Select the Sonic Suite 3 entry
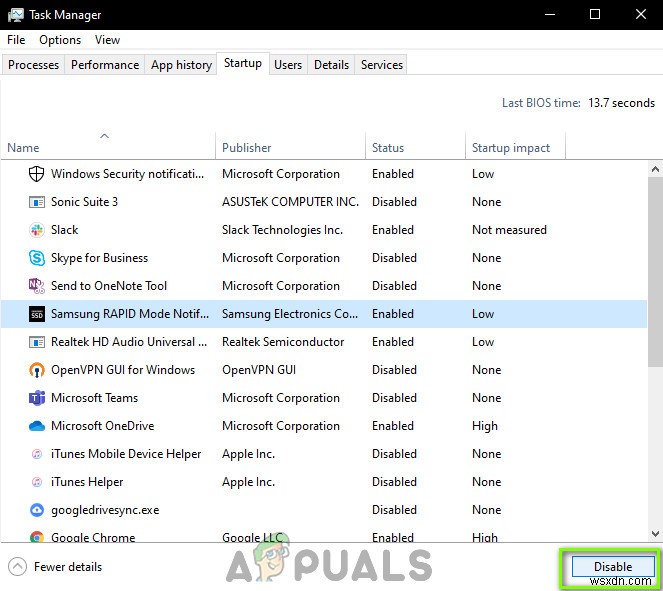This screenshot has width=663, height=591. pos(85,202)
